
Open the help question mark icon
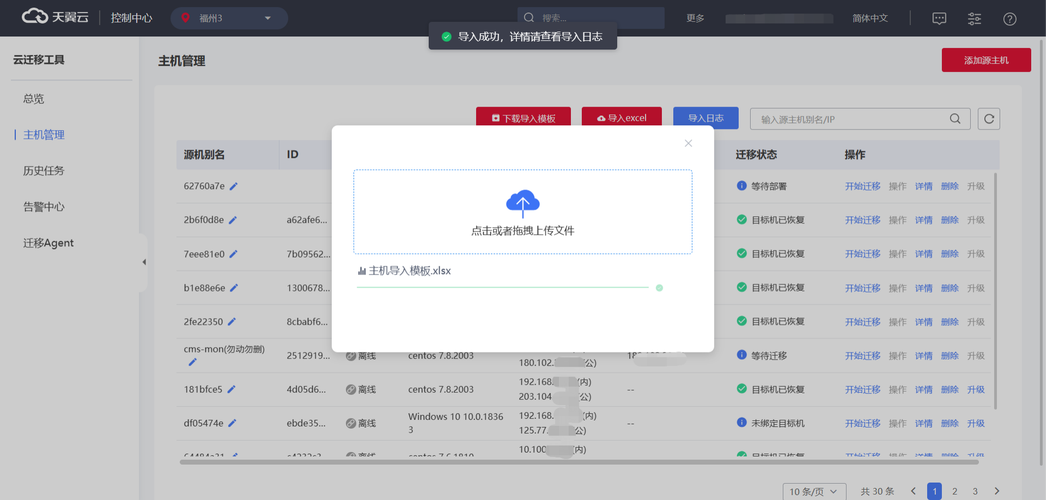[x=1010, y=19]
